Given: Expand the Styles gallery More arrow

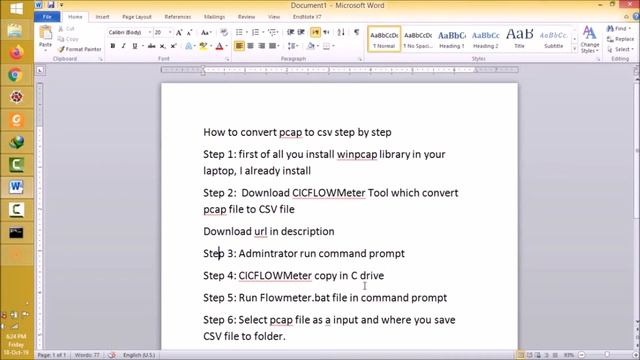Looking at the screenshot, I should (x=575, y=49).
